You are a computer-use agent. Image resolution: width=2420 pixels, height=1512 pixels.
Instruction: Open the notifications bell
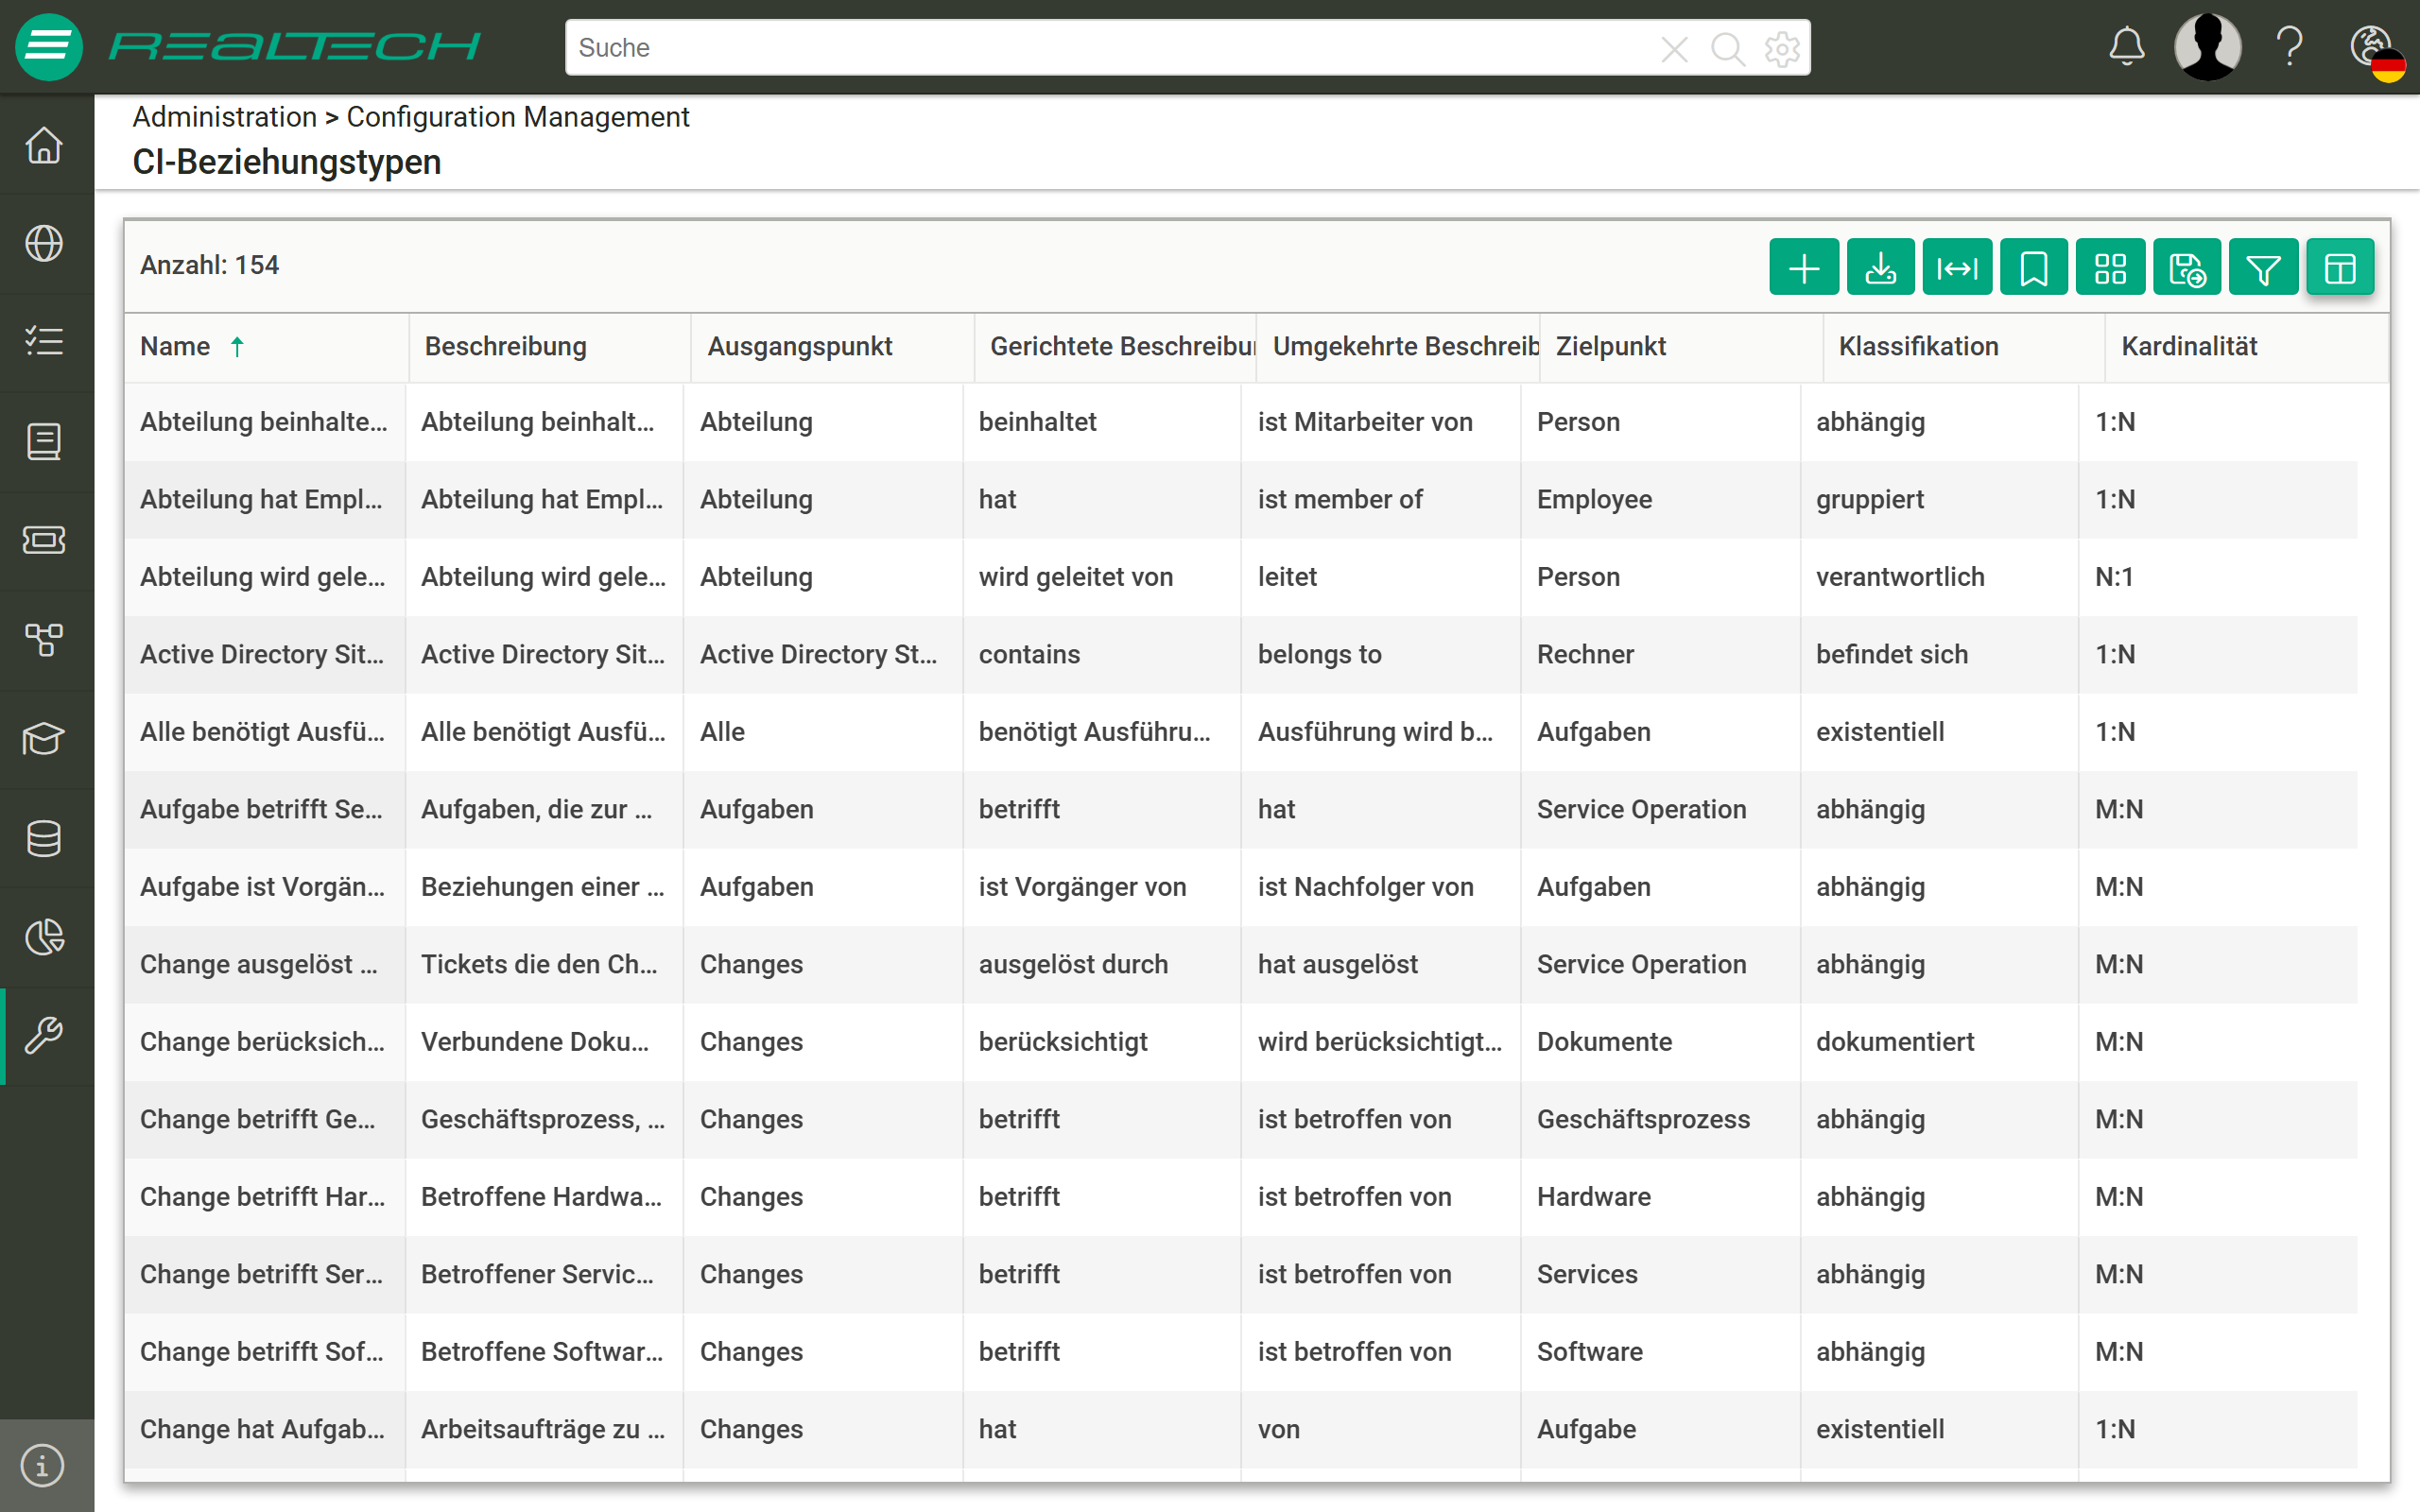2127,47
